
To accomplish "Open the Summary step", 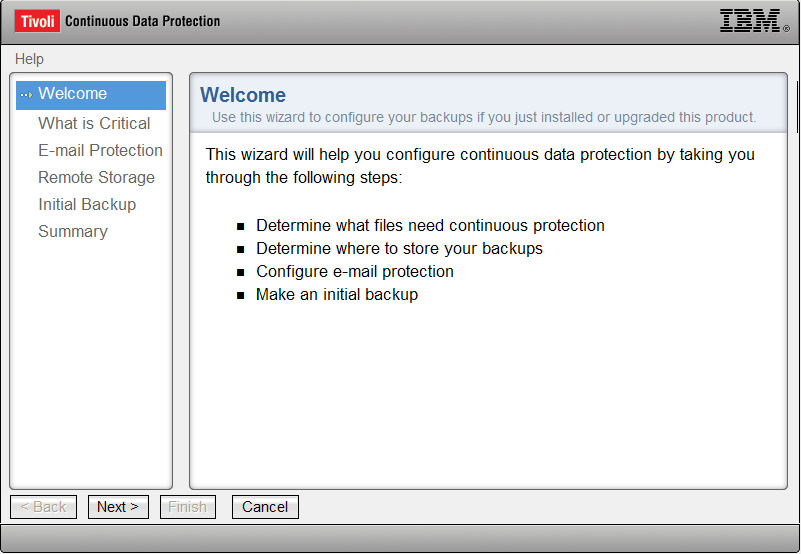I will 73,232.
